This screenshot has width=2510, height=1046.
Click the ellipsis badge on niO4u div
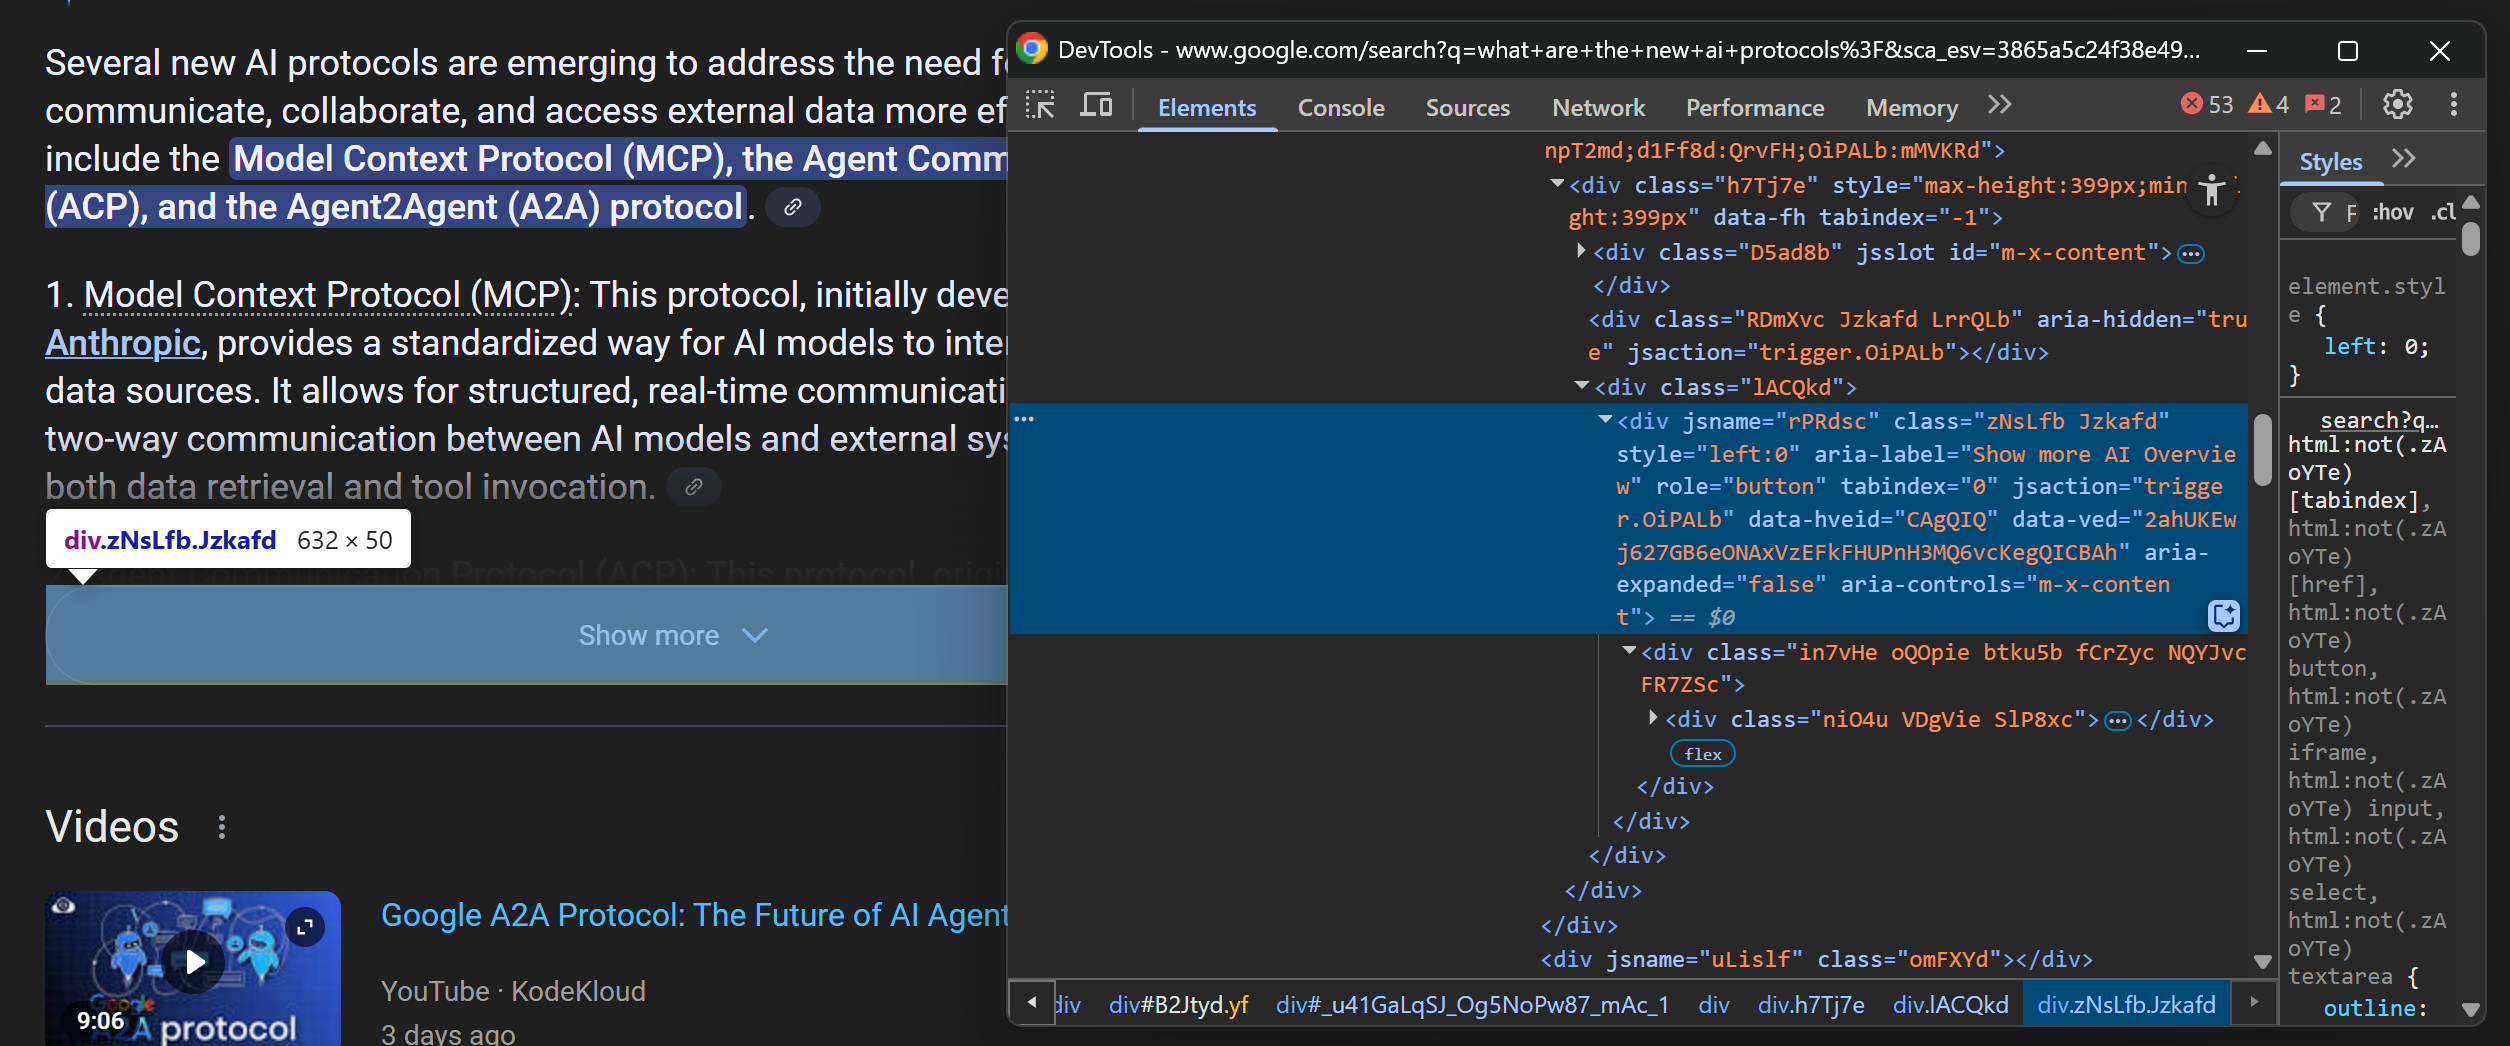click(x=2118, y=721)
